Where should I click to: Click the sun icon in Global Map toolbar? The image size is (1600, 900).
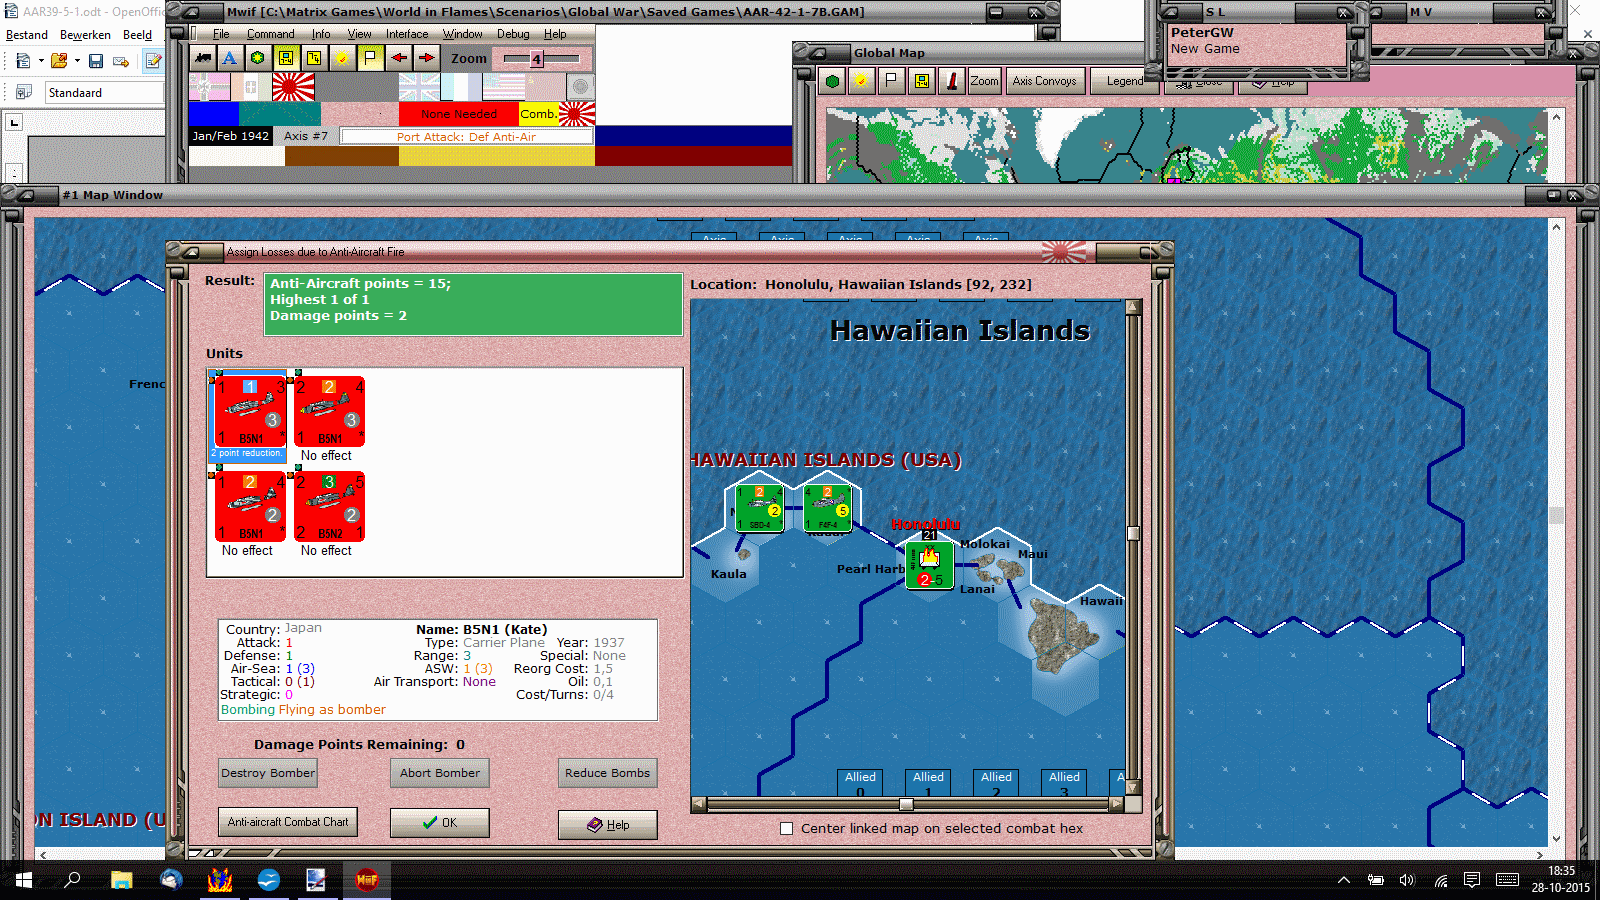click(860, 81)
